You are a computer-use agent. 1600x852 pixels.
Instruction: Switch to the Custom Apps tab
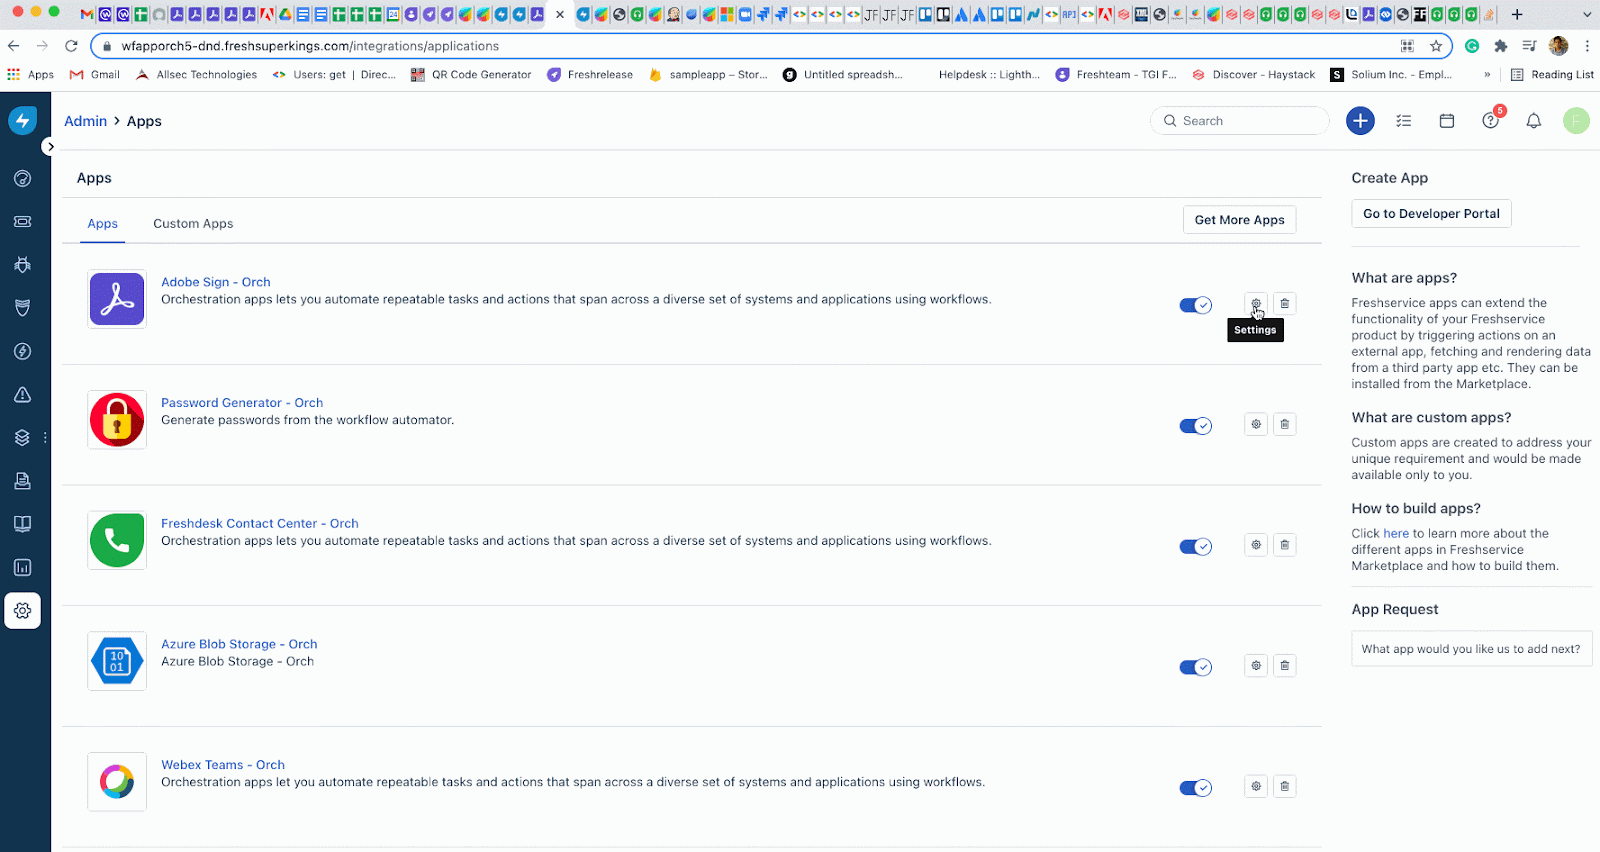click(x=193, y=224)
